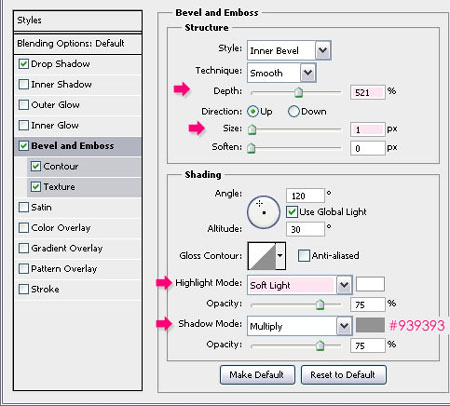Open the Technique dropdown showing Smooth
Image resolution: width=450 pixels, height=406 pixels.
click(282, 73)
